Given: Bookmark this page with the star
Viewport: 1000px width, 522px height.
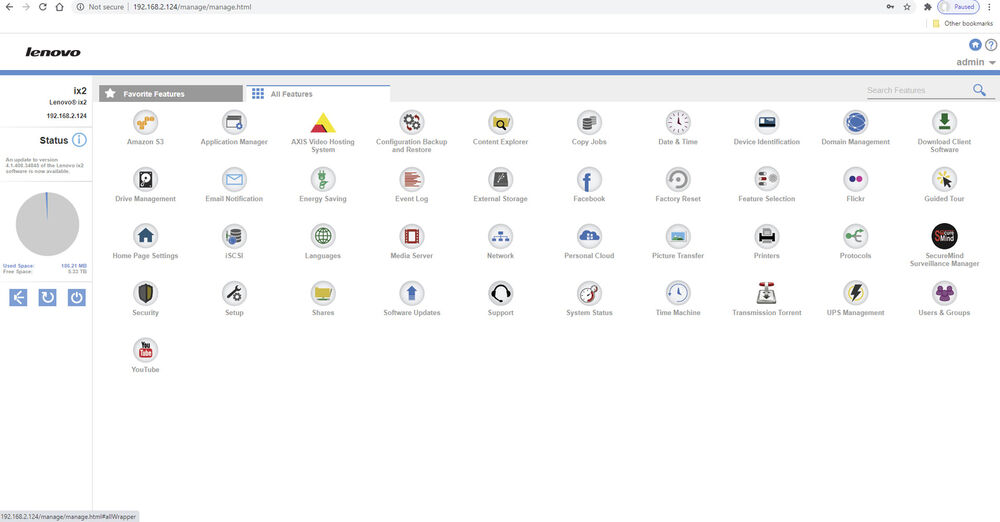Looking at the screenshot, I should click(x=907, y=7).
